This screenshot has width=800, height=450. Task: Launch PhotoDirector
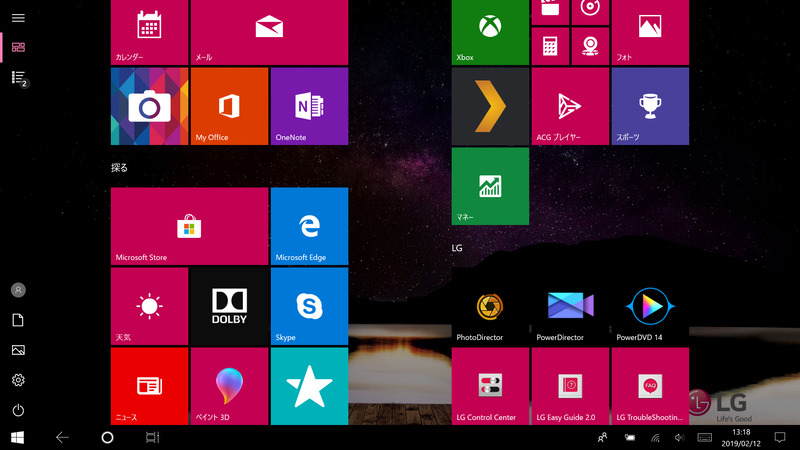tap(490, 306)
